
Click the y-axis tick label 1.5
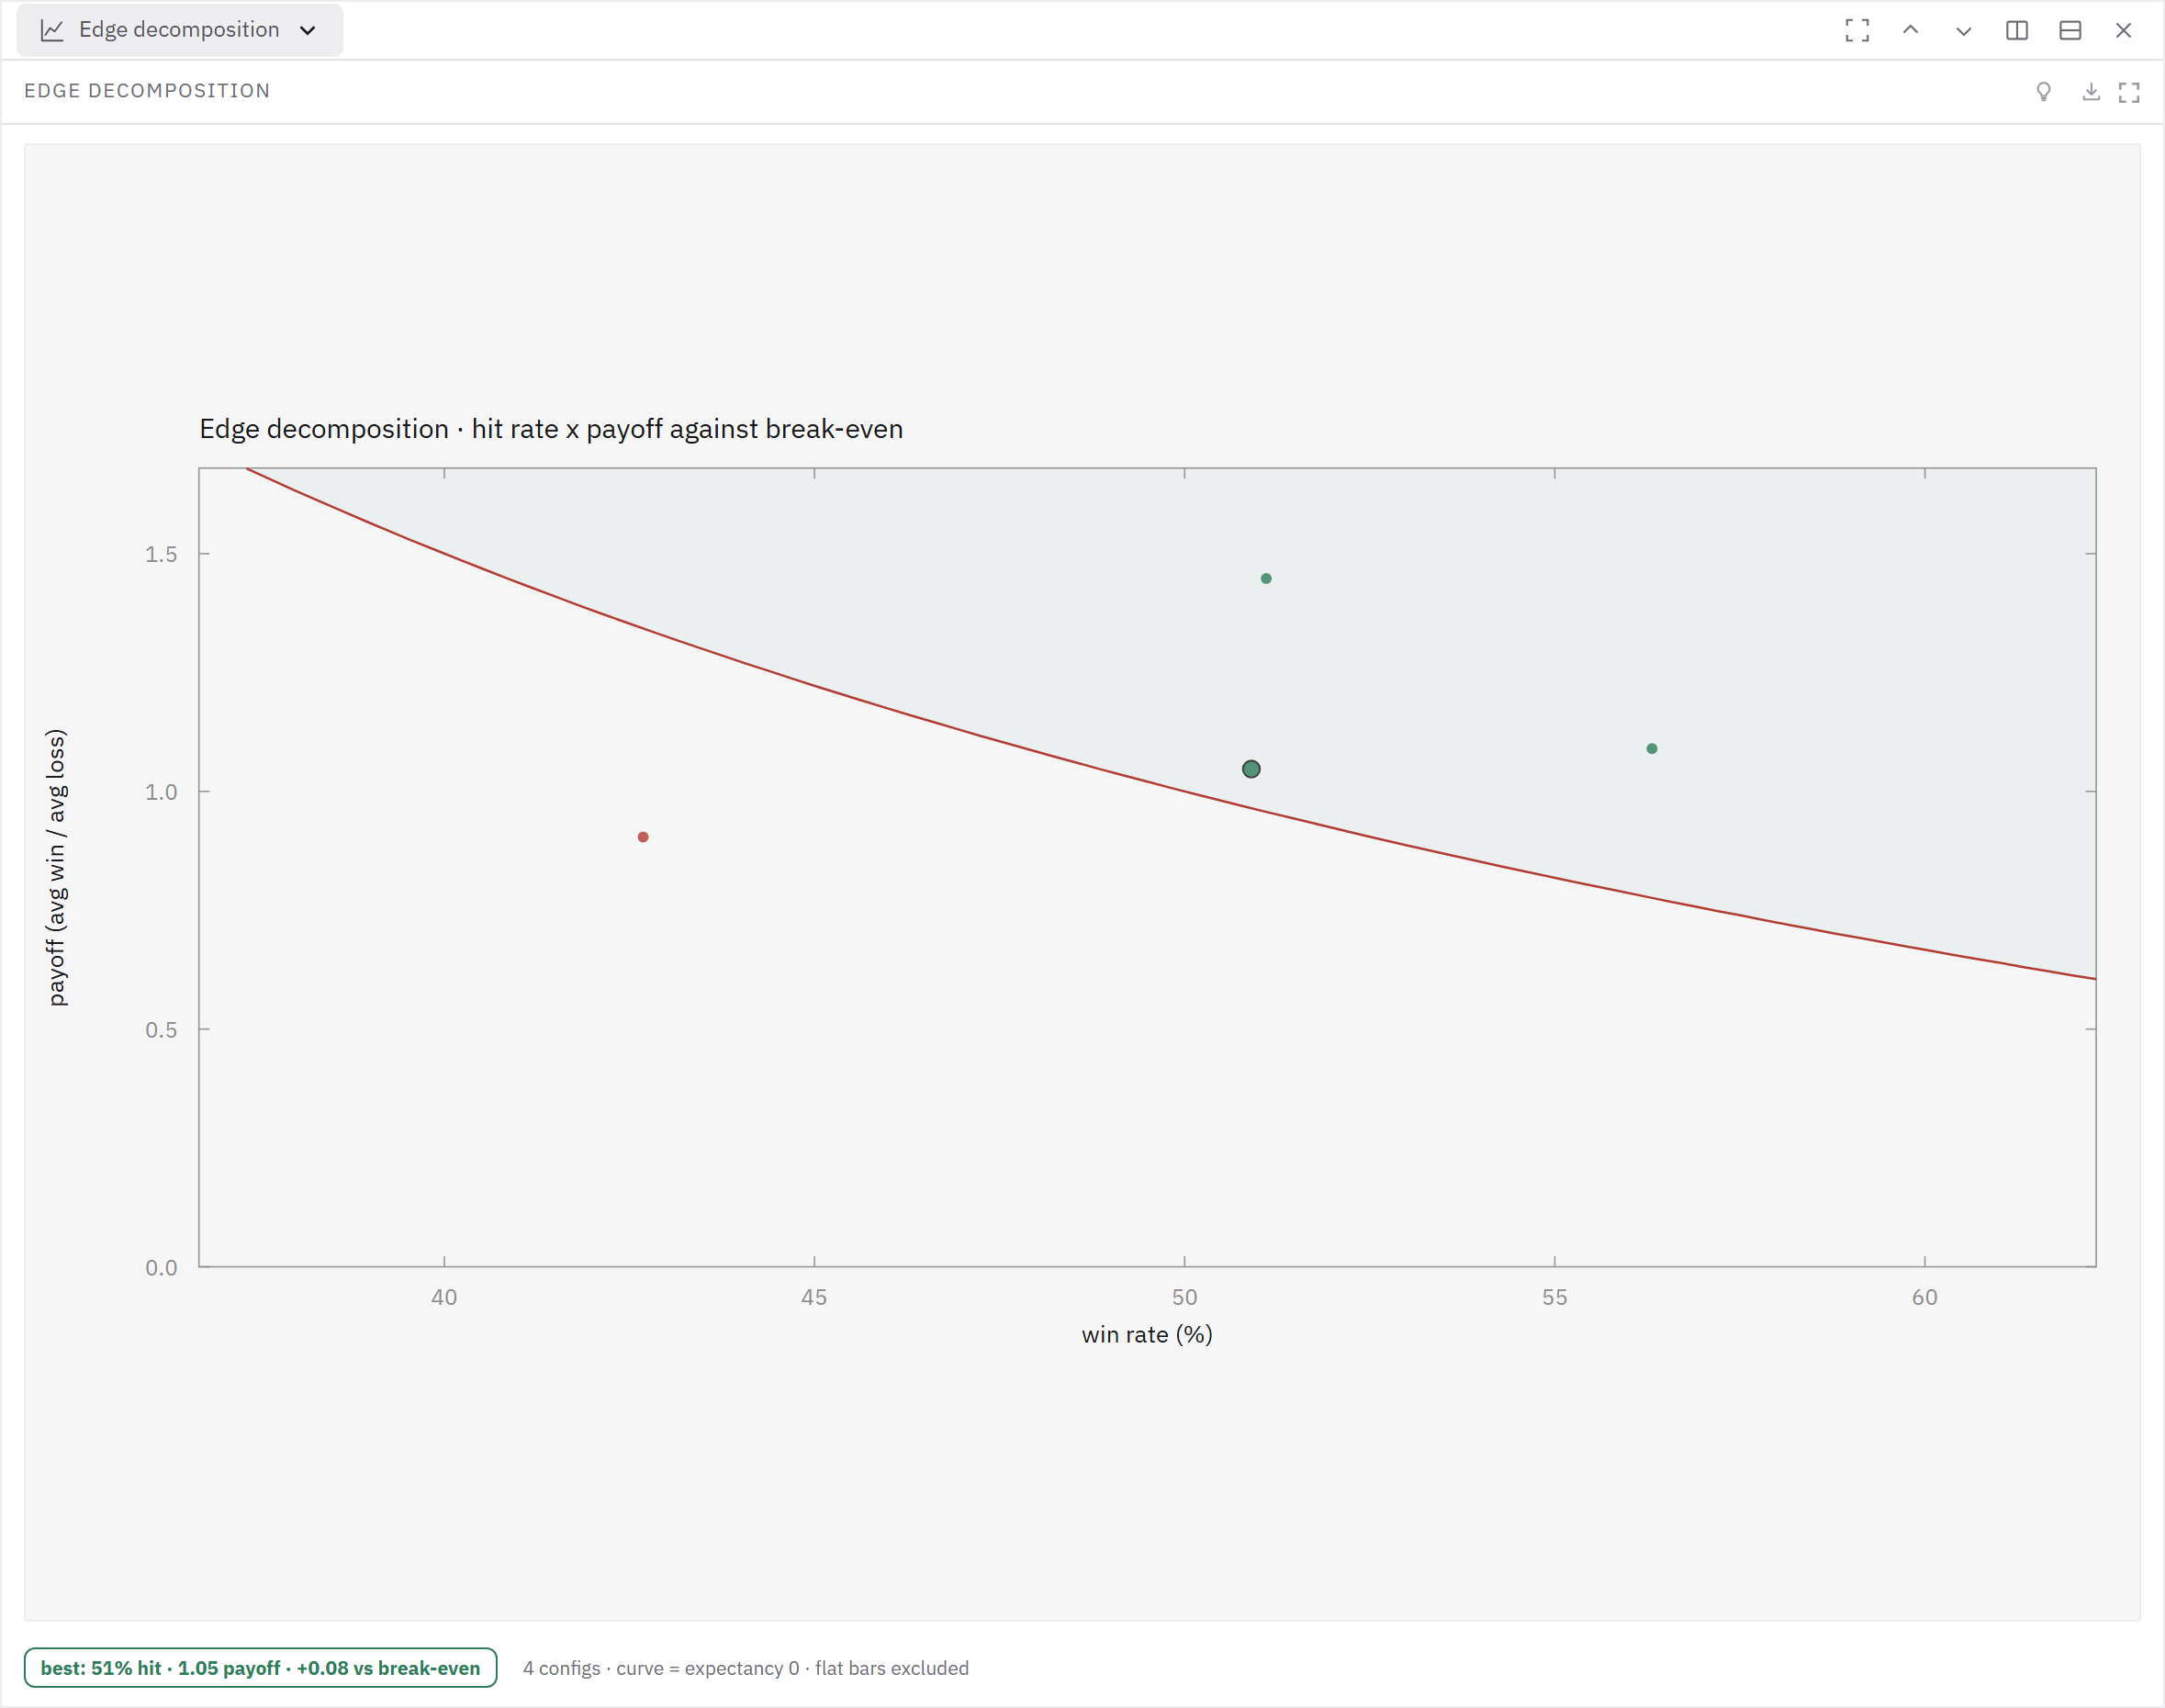(161, 554)
